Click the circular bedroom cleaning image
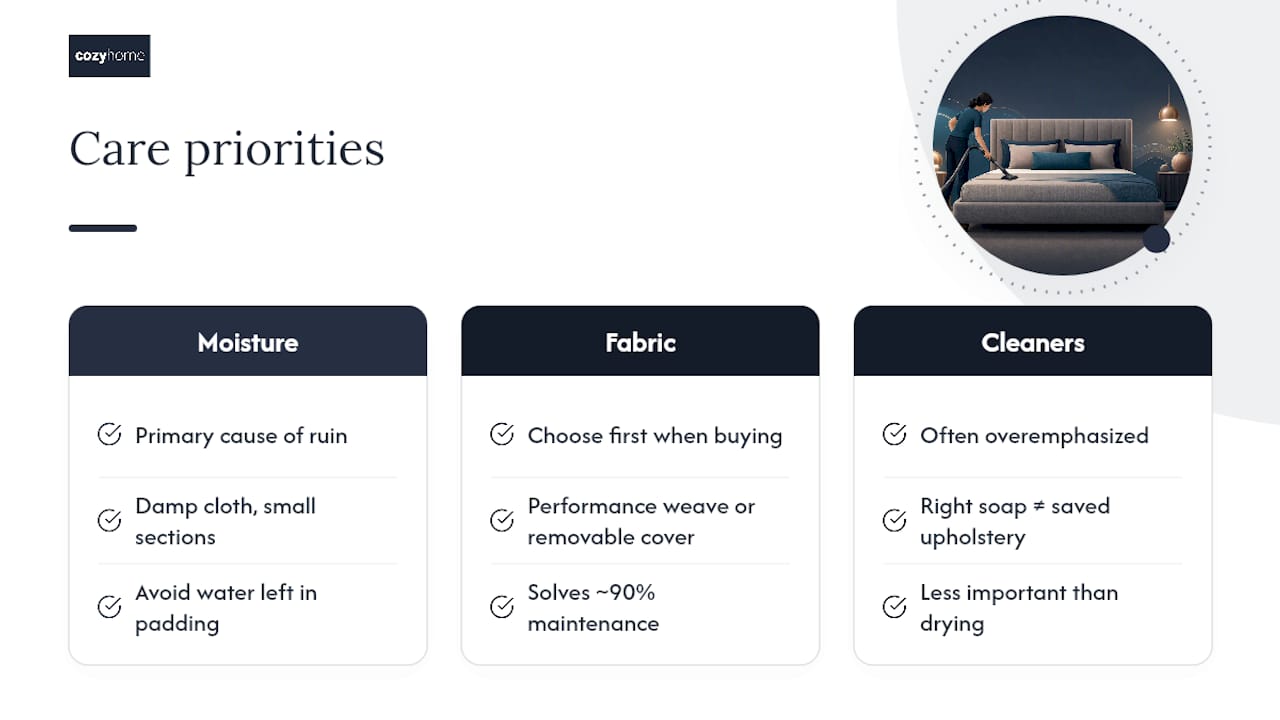This screenshot has width=1280, height=720. pyautogui.click(x=1062, y=145)
